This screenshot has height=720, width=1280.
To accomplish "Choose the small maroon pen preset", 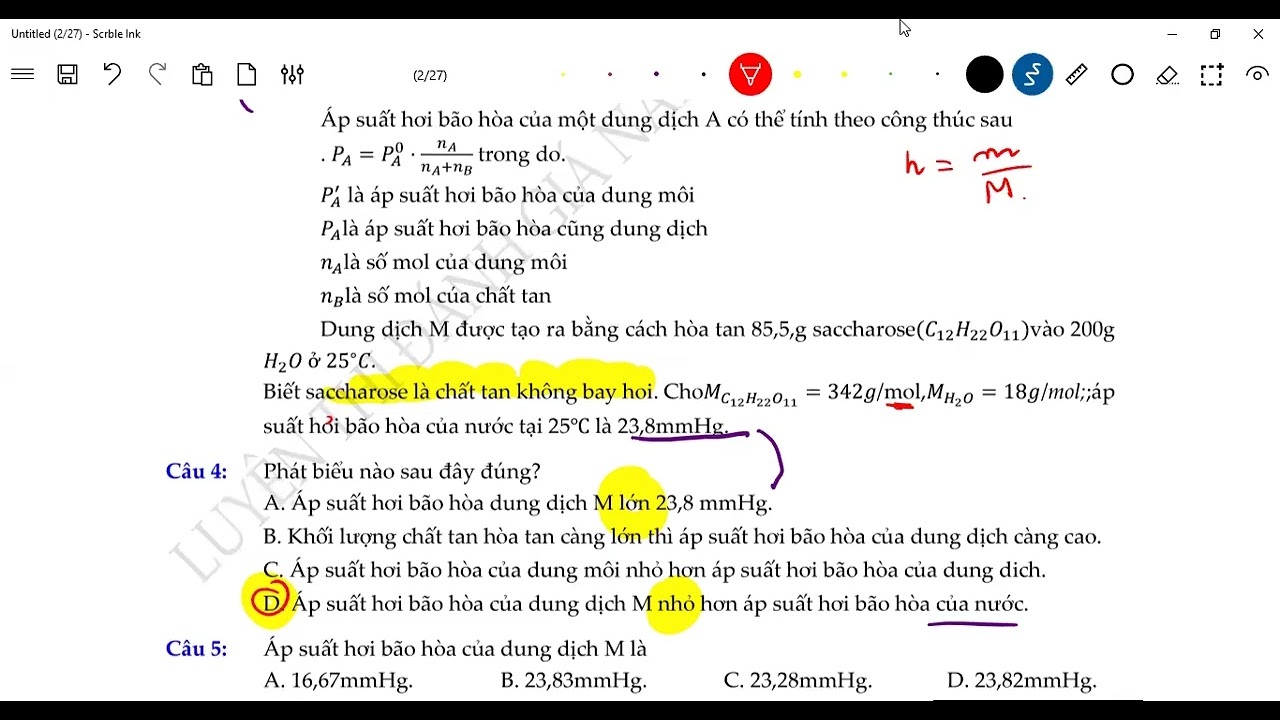I will 610,74.
